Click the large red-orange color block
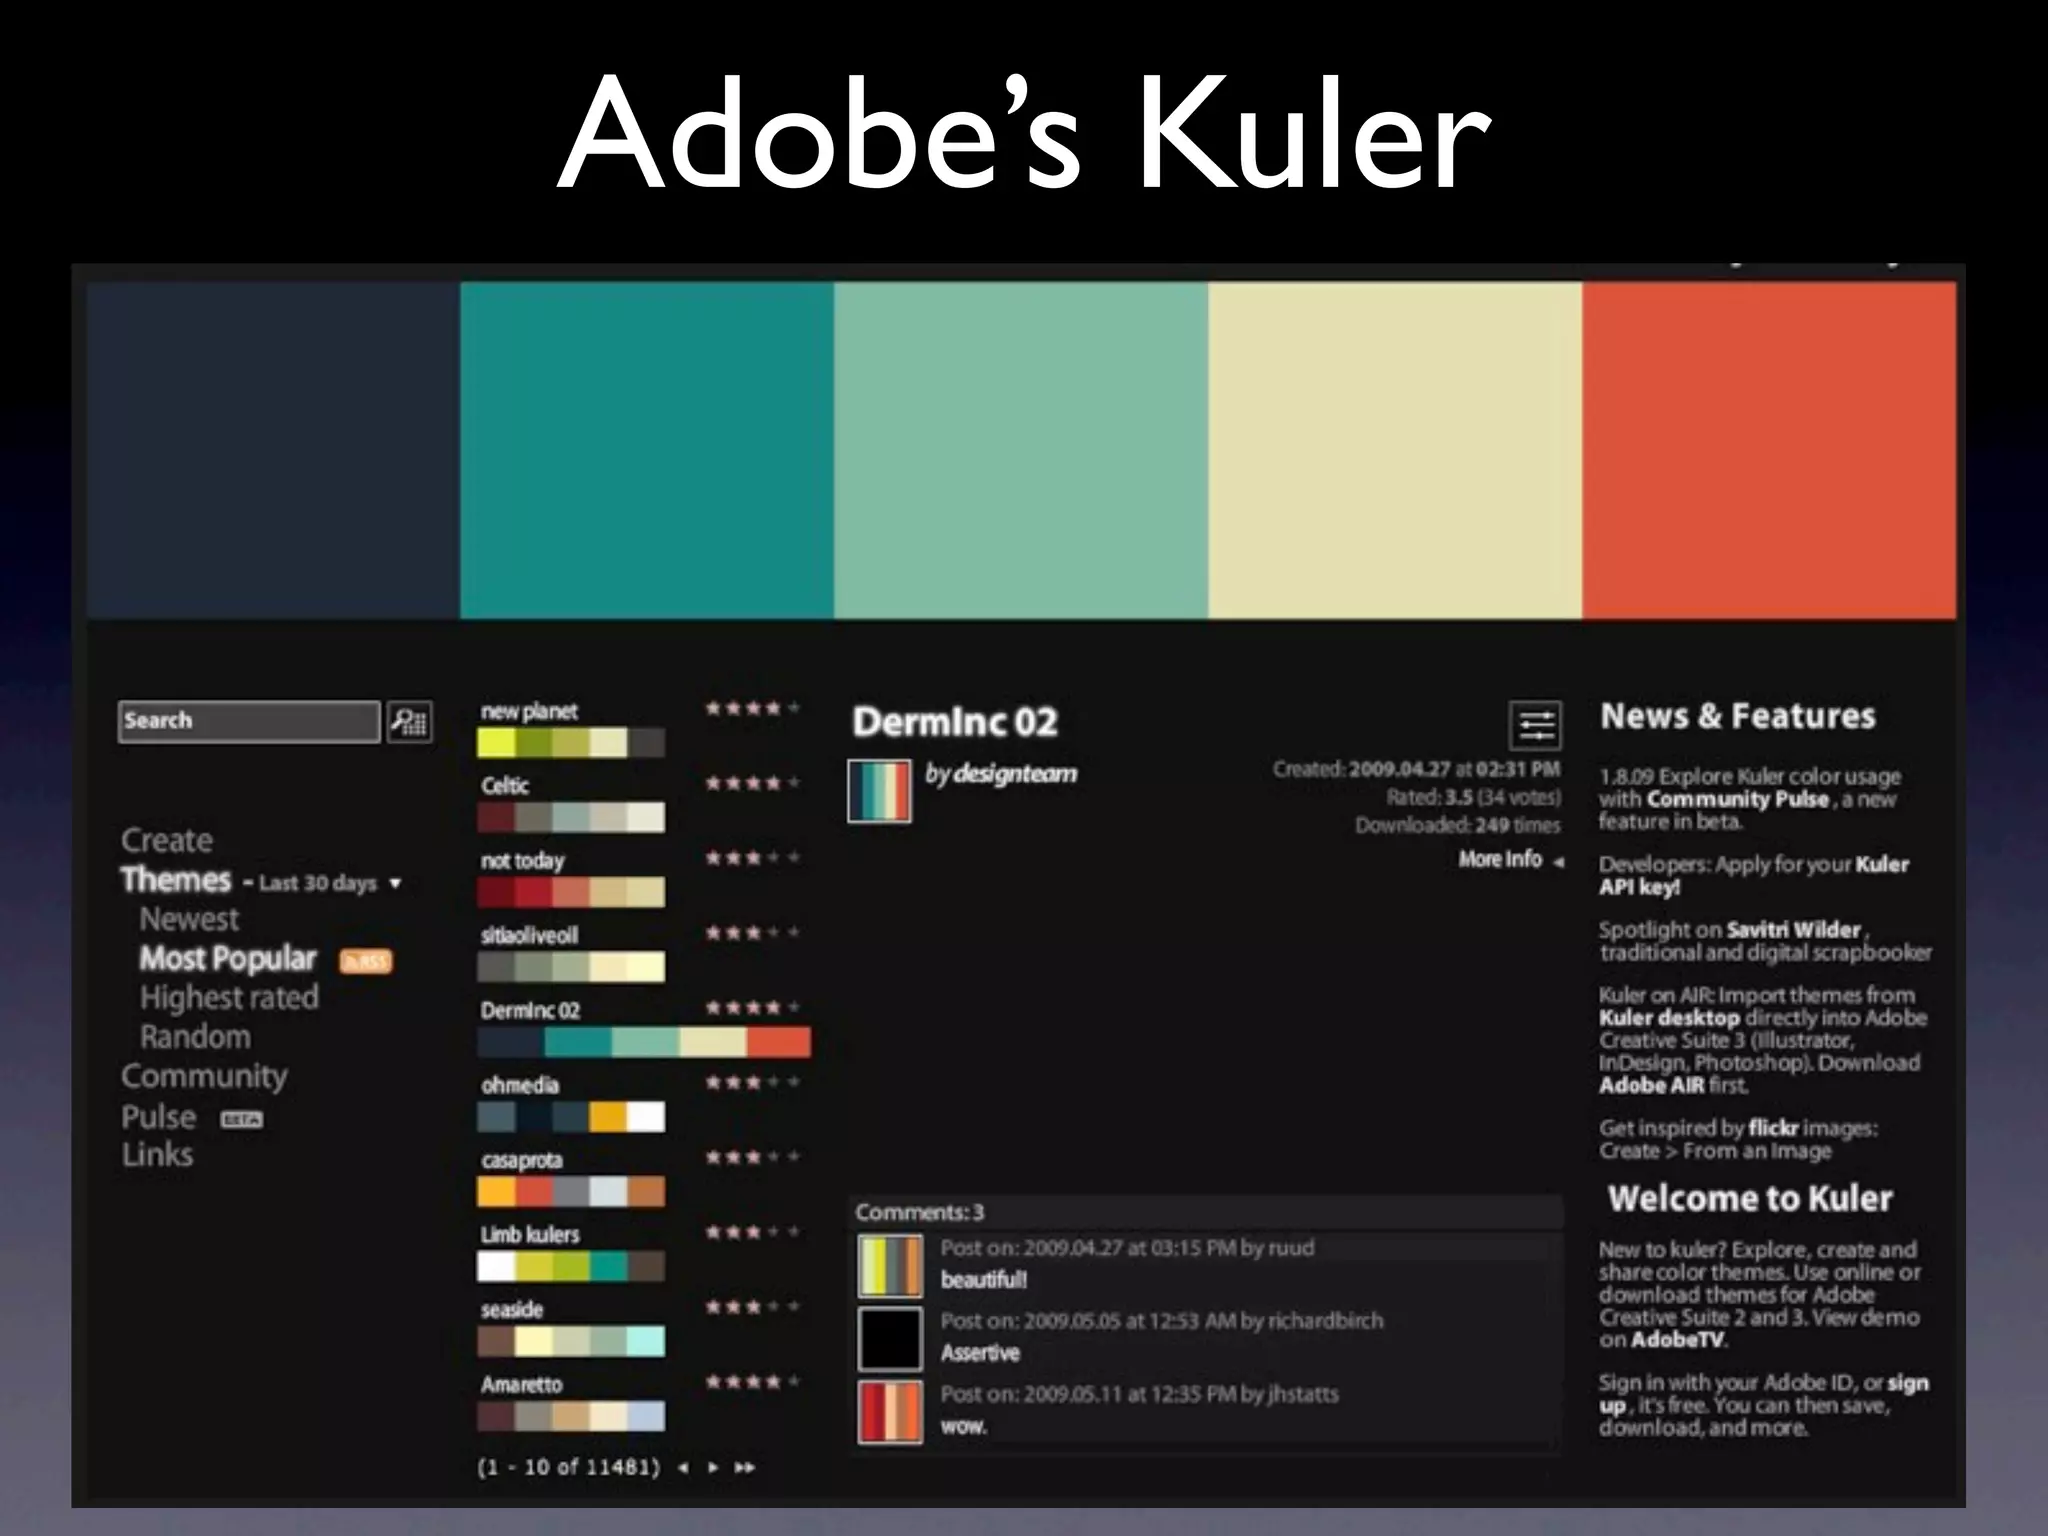Image resolution: width=2048 pixels, height=1536 pixels. coord(1769,450)
